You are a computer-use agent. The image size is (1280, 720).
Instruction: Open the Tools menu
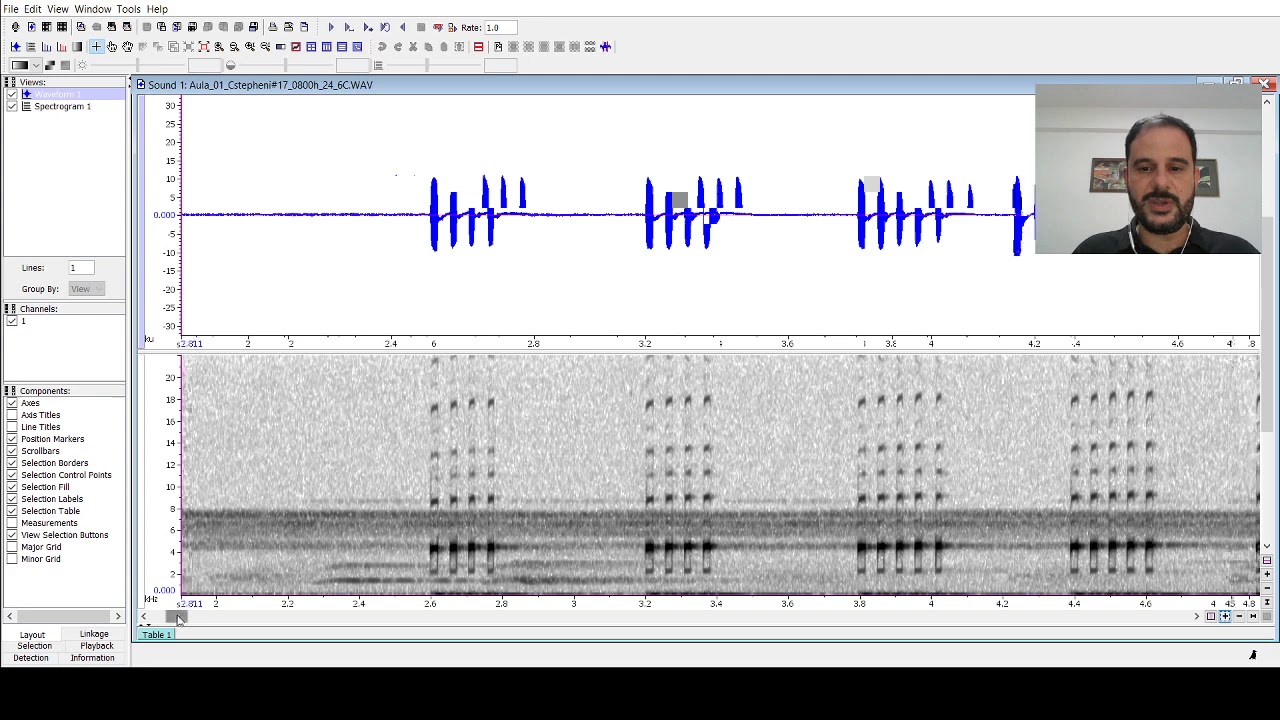[x=128, y=9]
